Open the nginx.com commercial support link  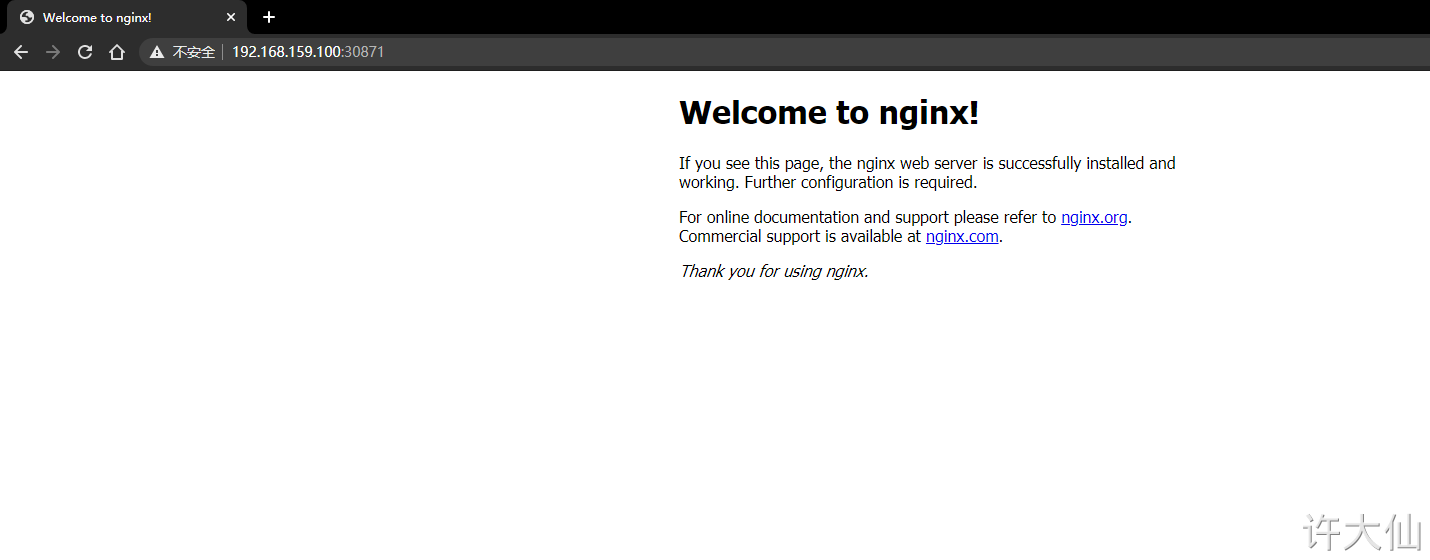962,236
